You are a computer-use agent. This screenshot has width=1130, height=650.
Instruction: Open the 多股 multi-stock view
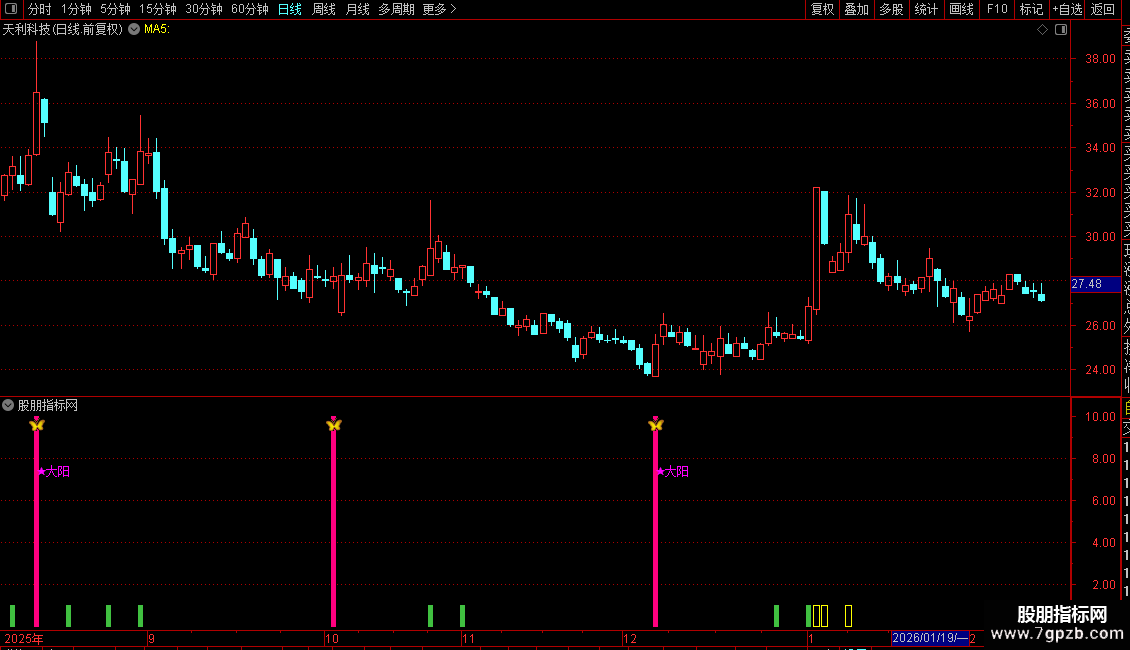coord(891,9)
